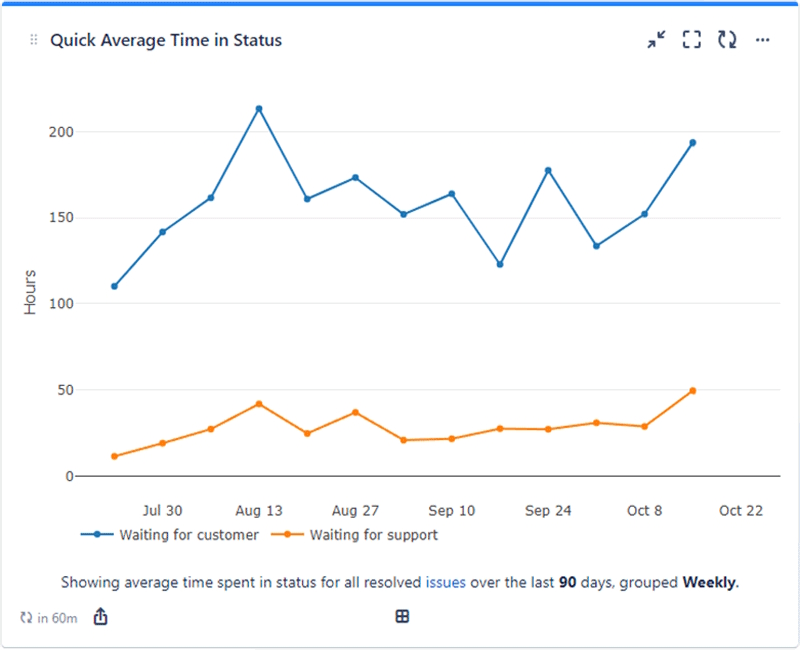This screenshot has height=650, width=800.
Task: Refresh the chart data
Action: coord(727,40)
